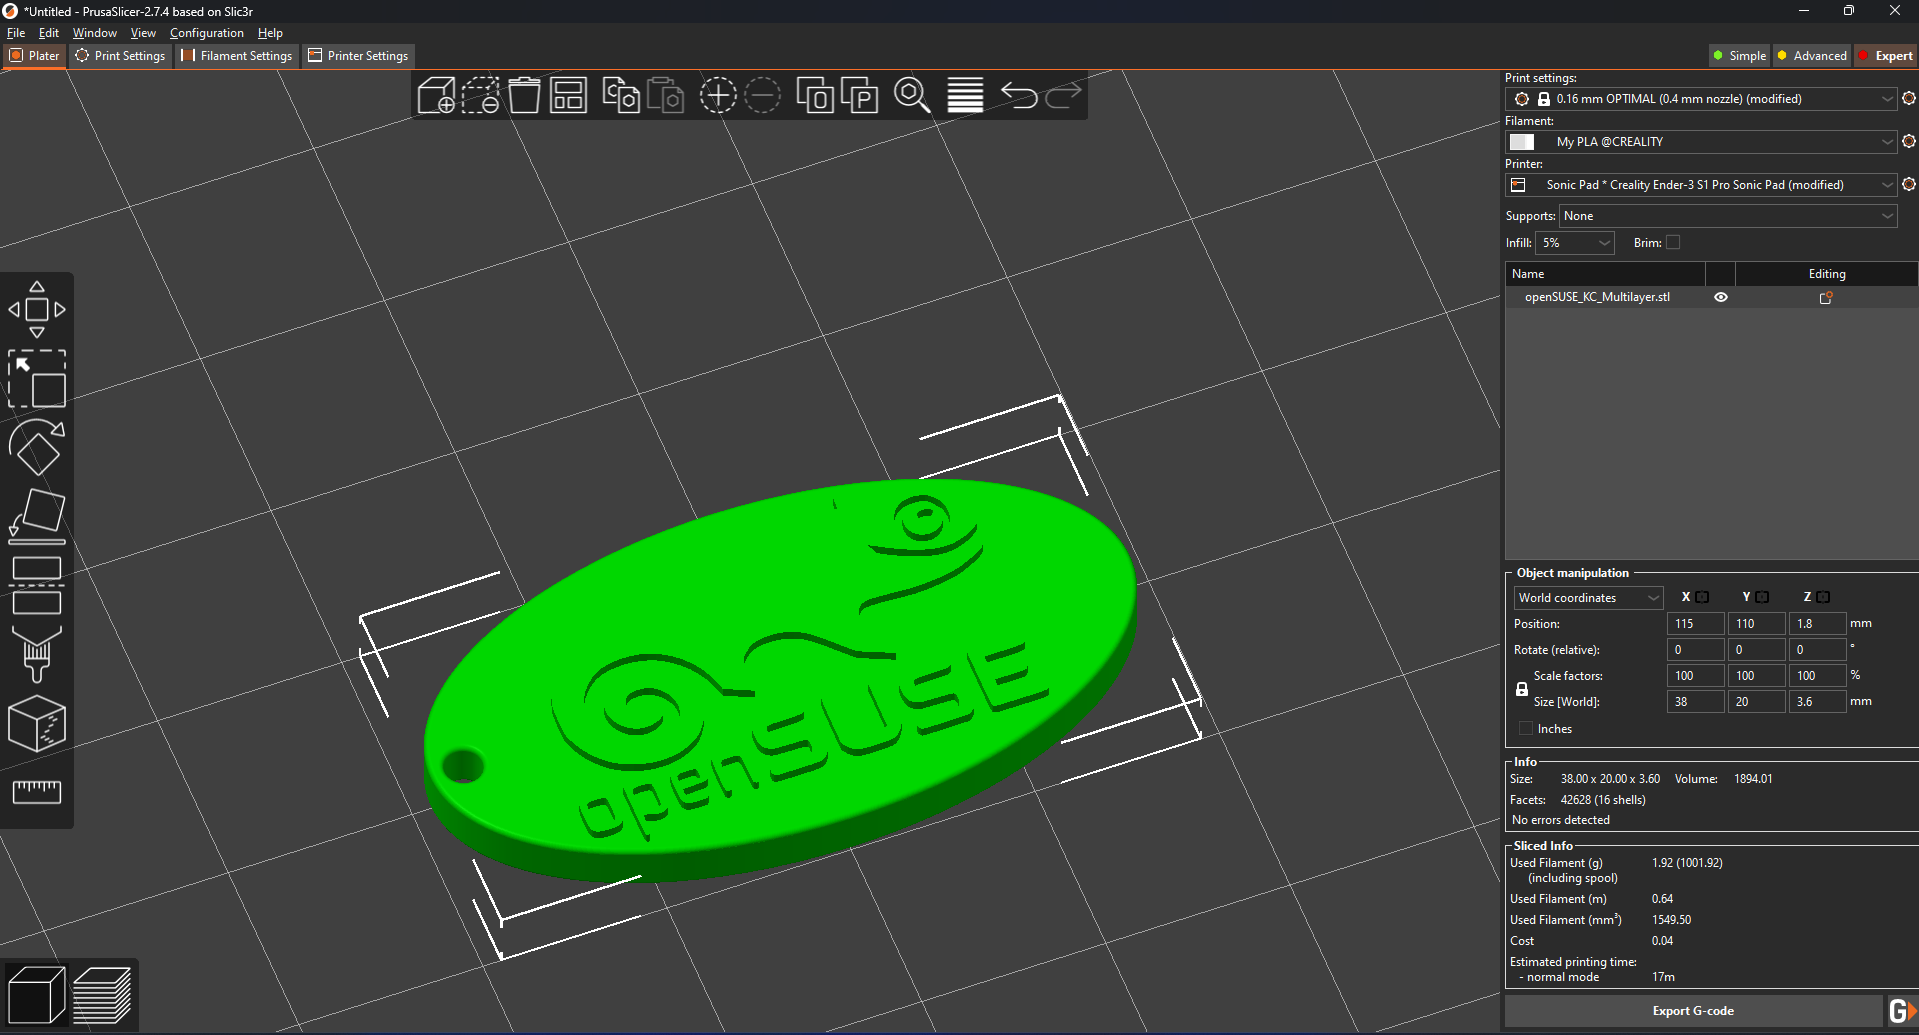Open the Help menu

[x=270, y=33]
